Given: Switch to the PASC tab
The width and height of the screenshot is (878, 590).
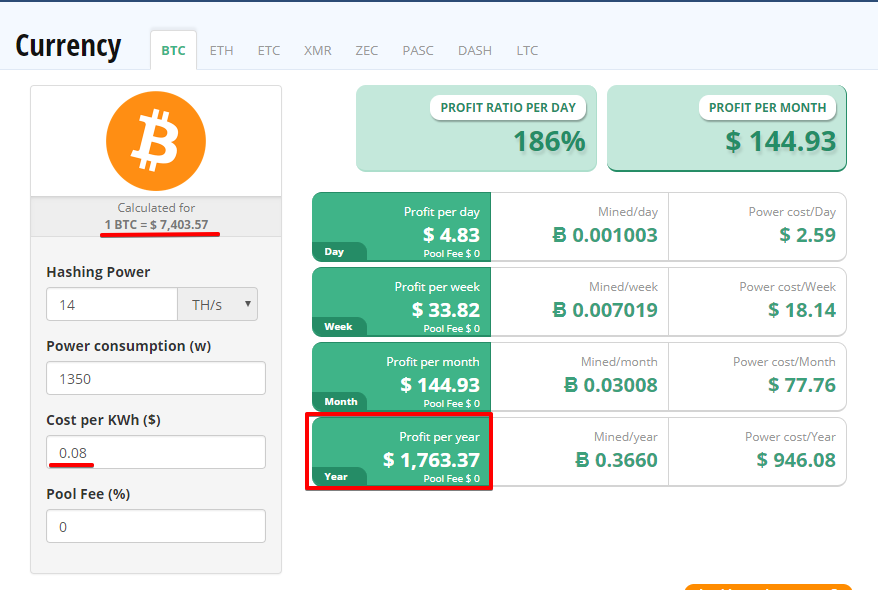Looking at the screenshot, I should [418, 50].
